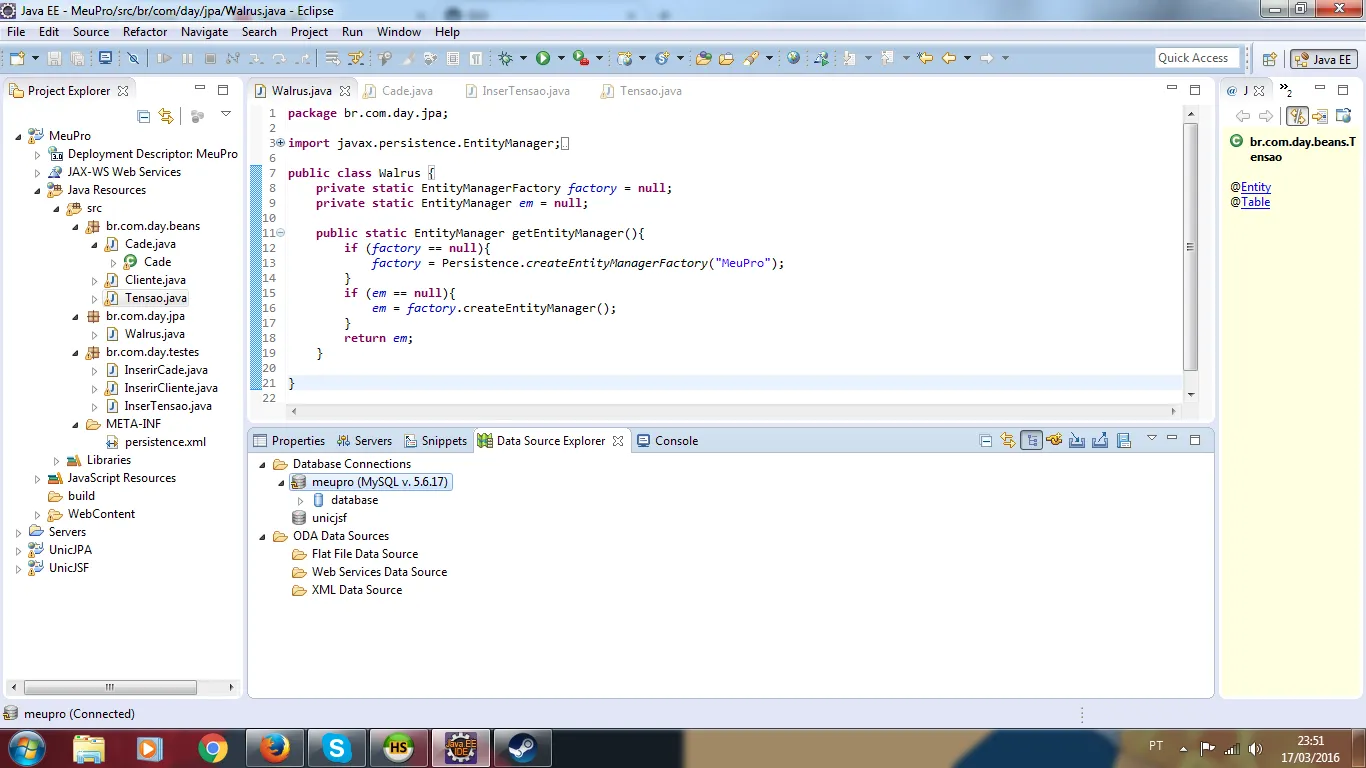Switch to the Console tab
The height and width of the screenshot is (768, 1366).
pos(667,441)
